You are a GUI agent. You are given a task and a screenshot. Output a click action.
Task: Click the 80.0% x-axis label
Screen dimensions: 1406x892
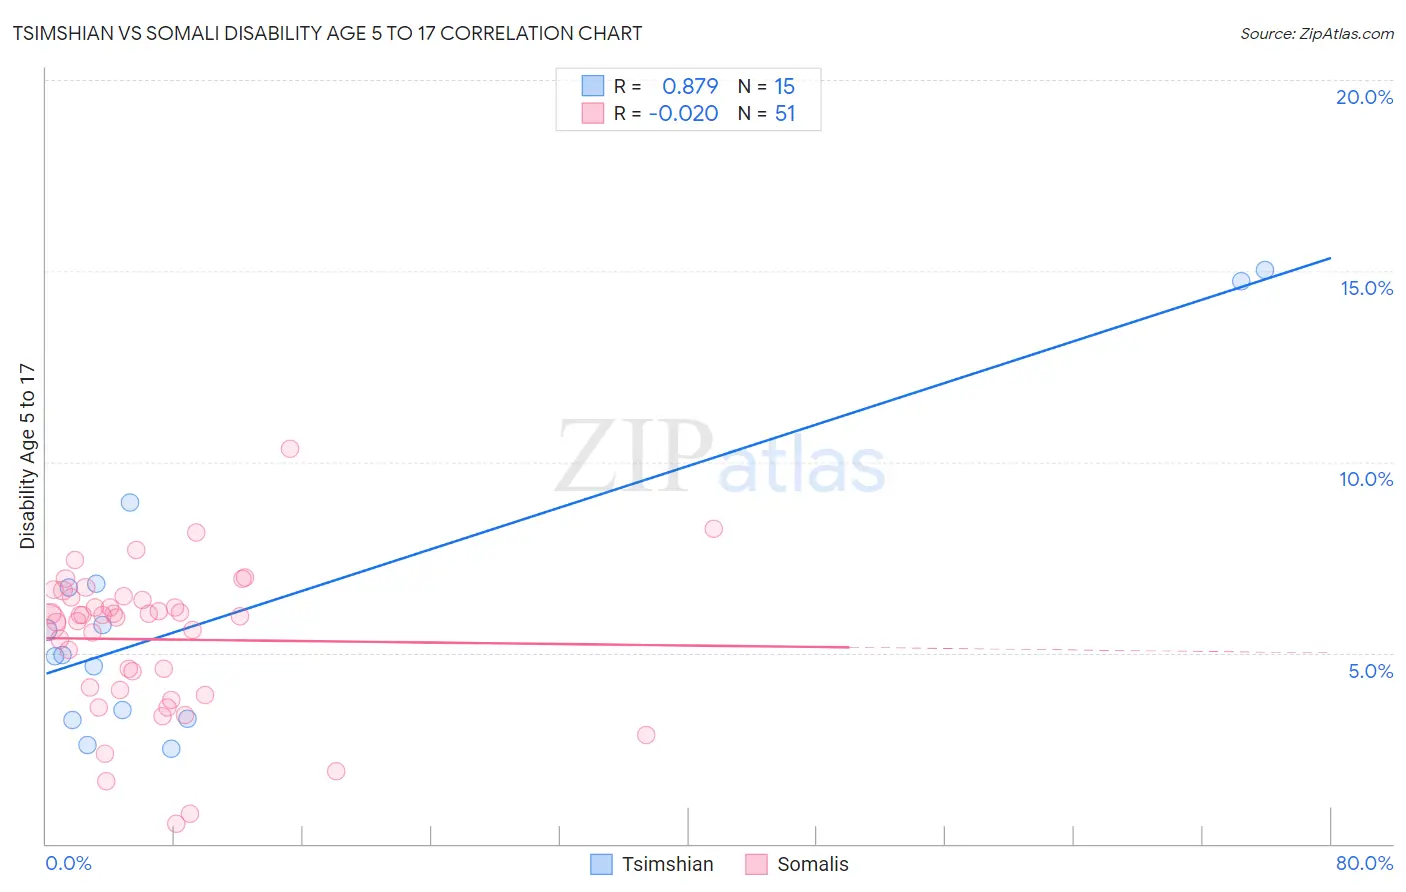click(1364, 864)
